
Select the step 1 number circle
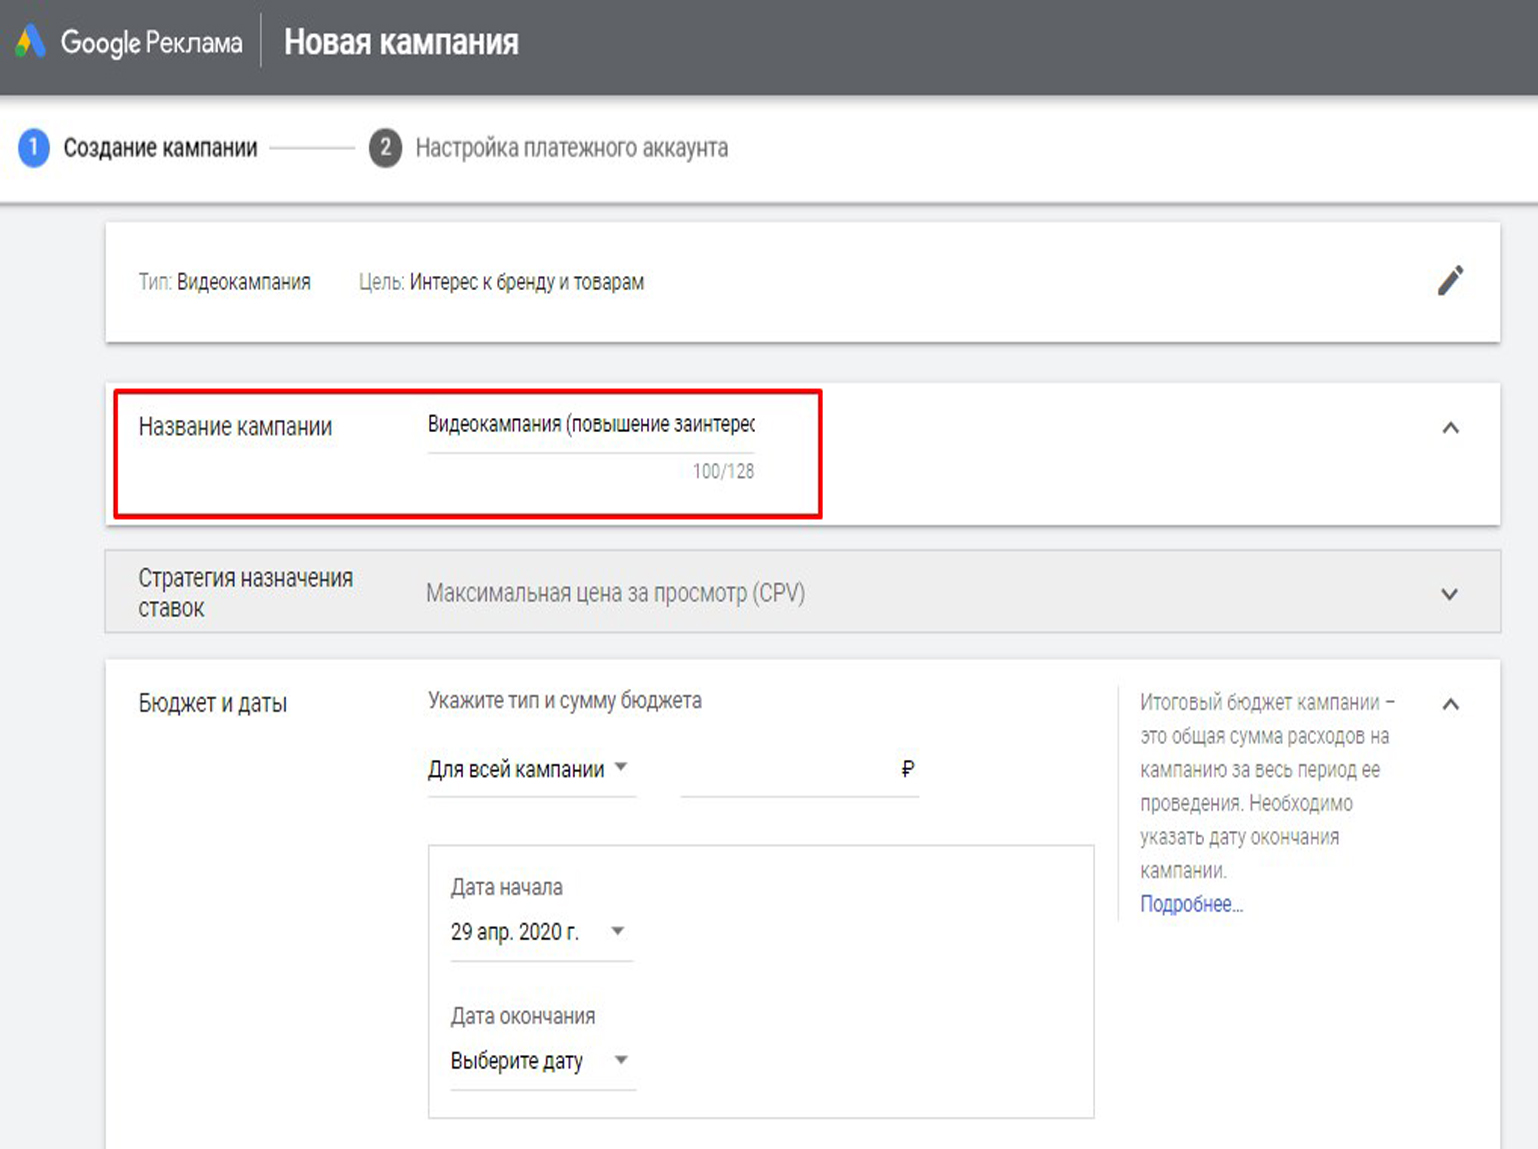click(x=33, y=148)
